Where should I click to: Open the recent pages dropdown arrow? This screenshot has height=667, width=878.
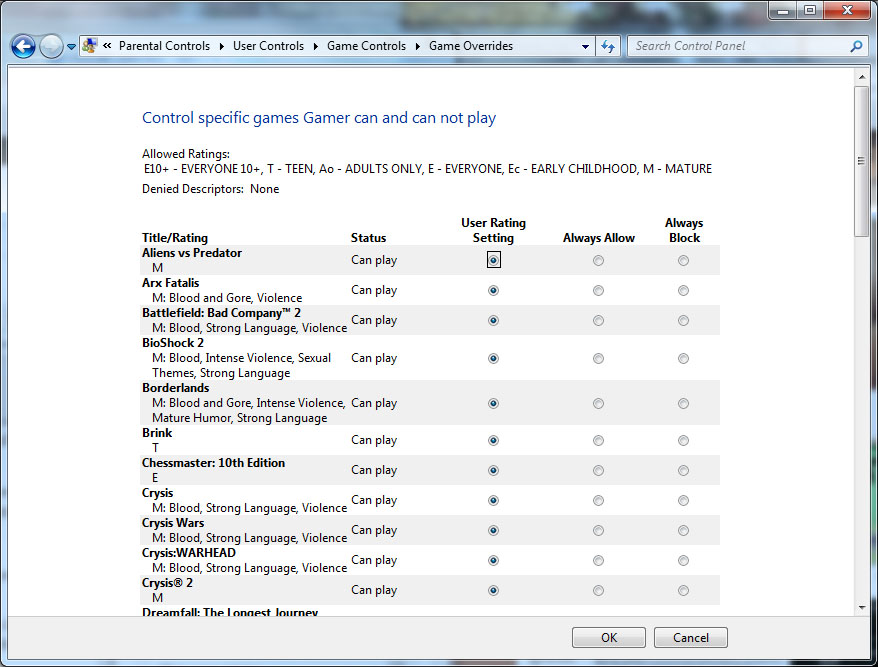pyautogui.click(x=71, y=46)
